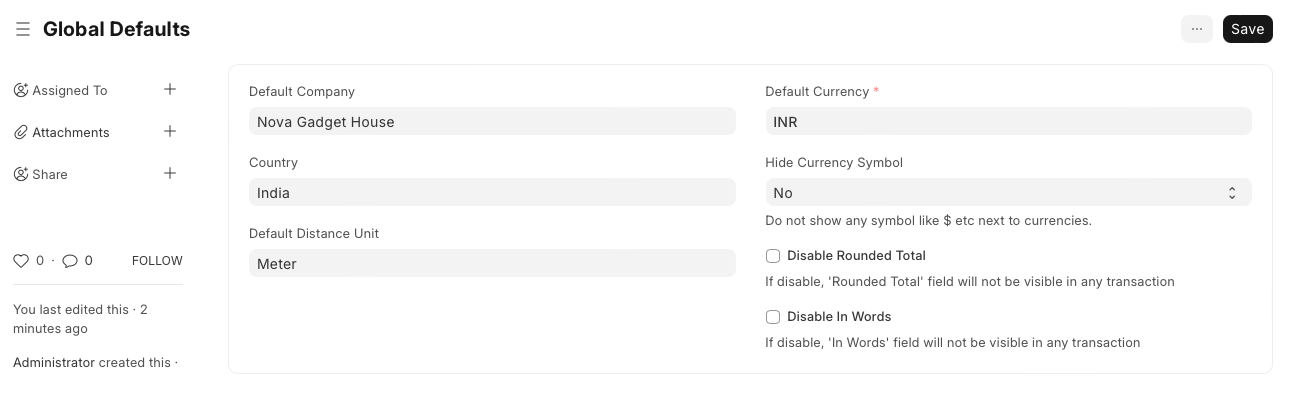The height and width of the screenshot is (394, 1291).
Task: Toggle the sidebar hamburger menu icon
Action: click(x=23, y=30)
